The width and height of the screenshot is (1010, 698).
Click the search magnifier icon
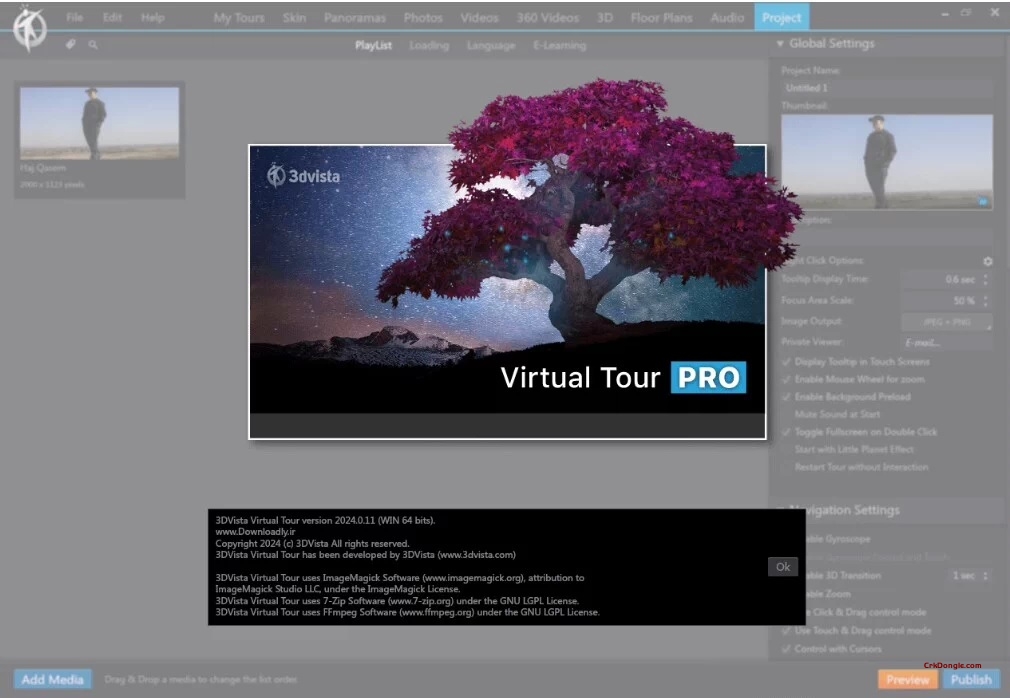(x=93, y=45)
